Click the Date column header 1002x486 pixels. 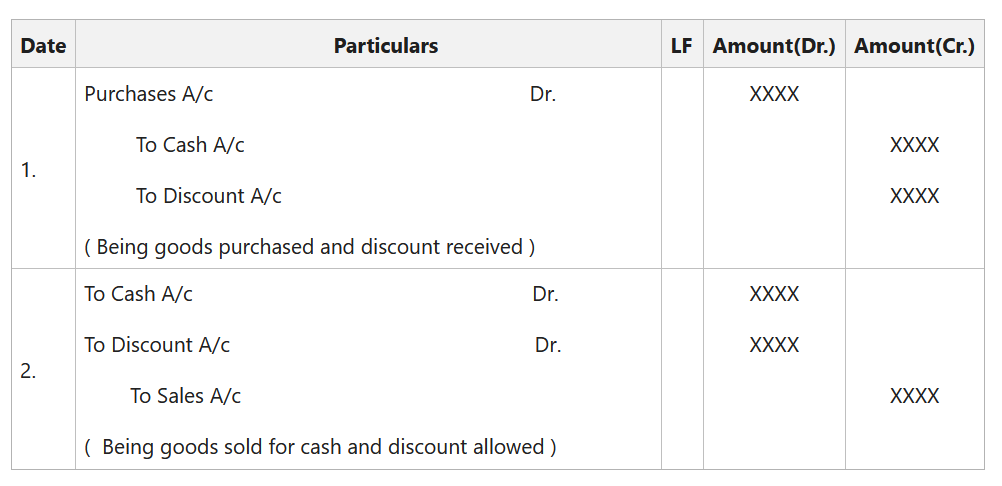(x=43, y=46)
